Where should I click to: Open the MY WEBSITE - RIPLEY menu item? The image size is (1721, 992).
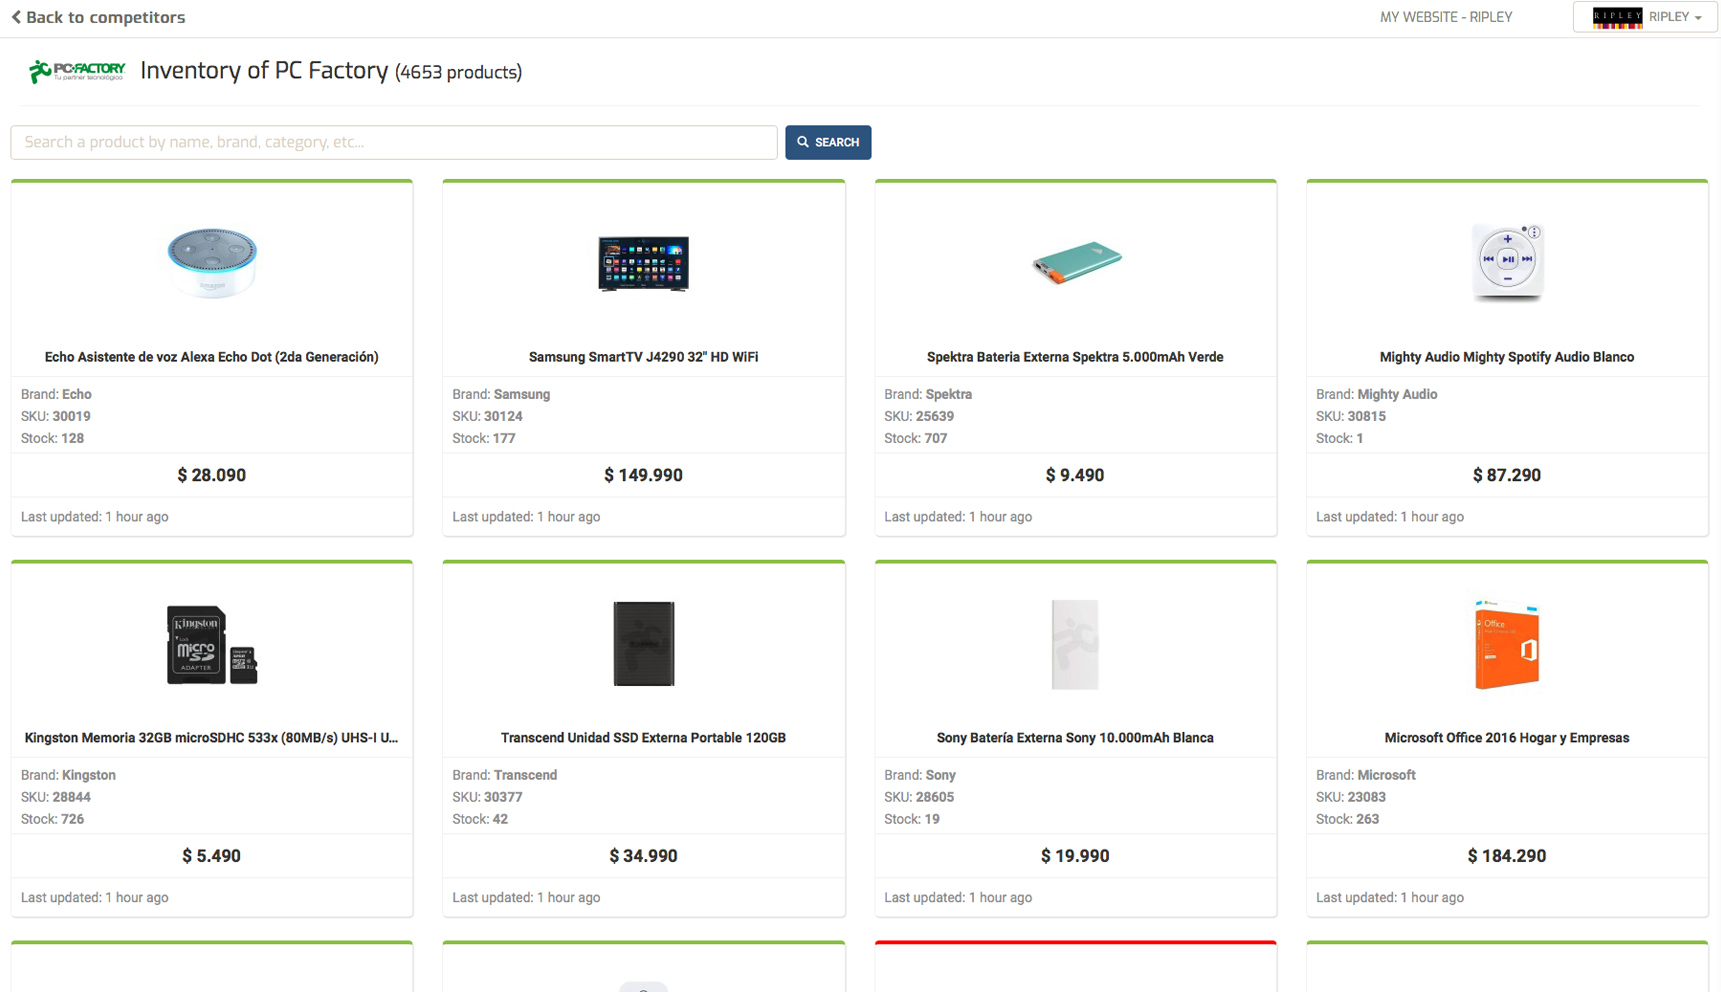point(1445,17)
